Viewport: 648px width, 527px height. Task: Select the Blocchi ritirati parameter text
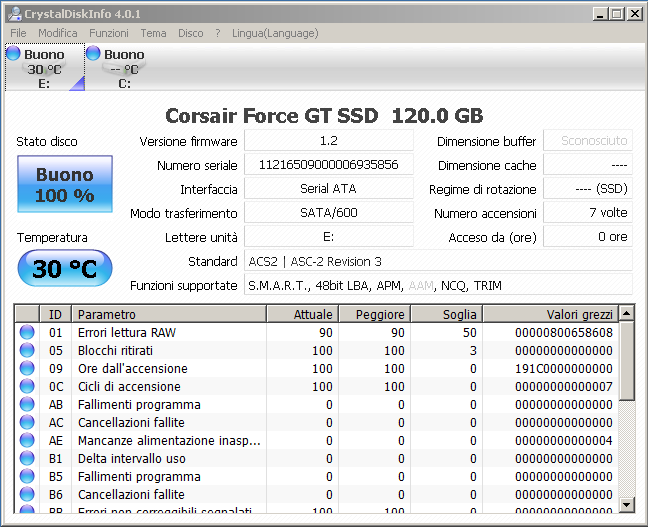[x=115, y=351]
